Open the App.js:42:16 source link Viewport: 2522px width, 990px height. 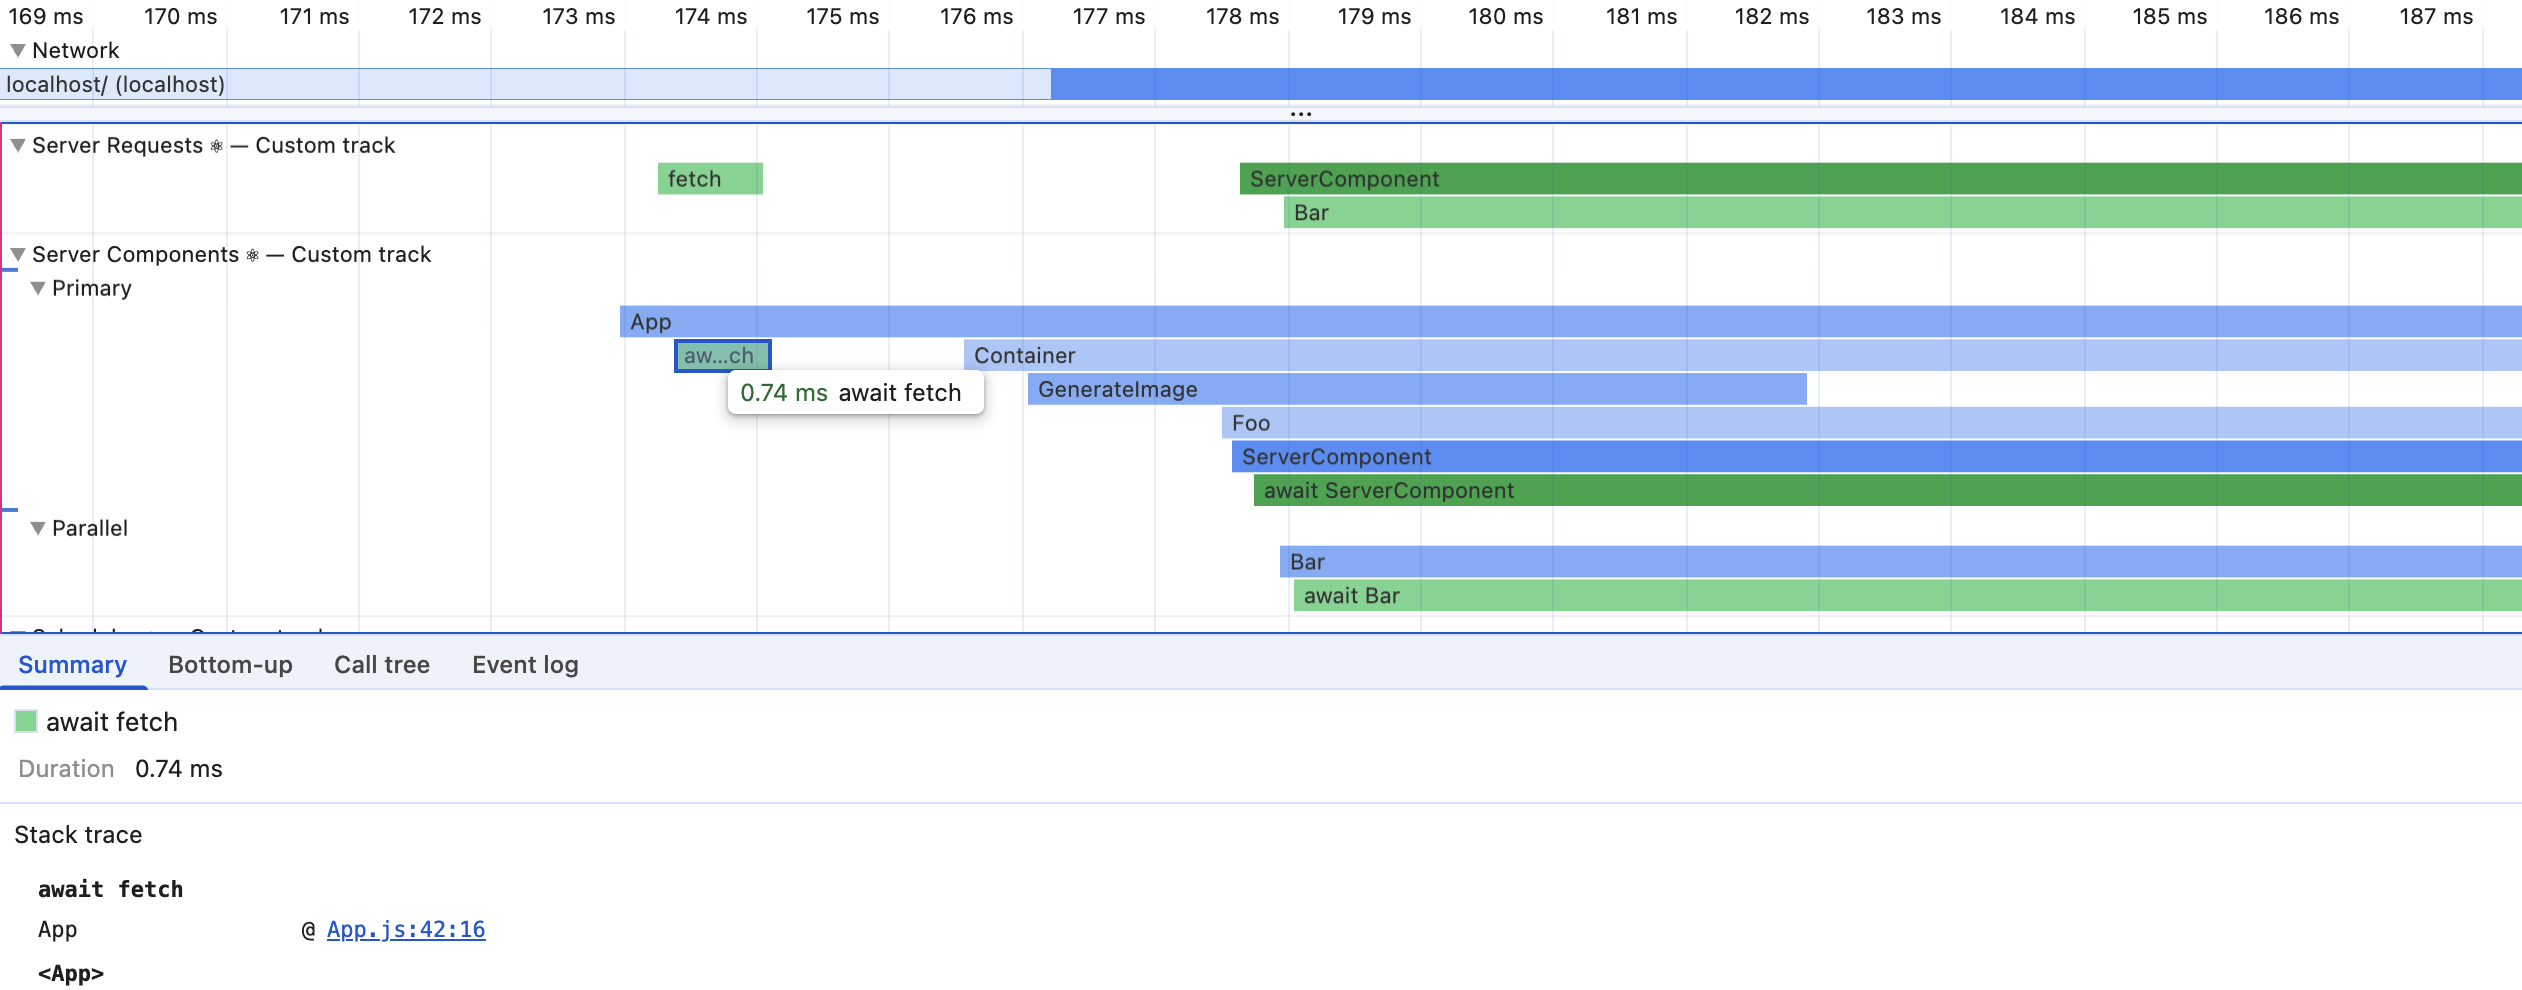click(405, 929)
